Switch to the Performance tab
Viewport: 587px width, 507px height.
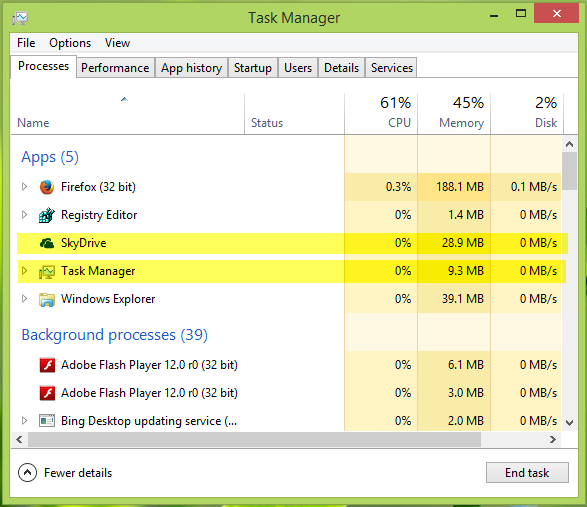point(115,68)
